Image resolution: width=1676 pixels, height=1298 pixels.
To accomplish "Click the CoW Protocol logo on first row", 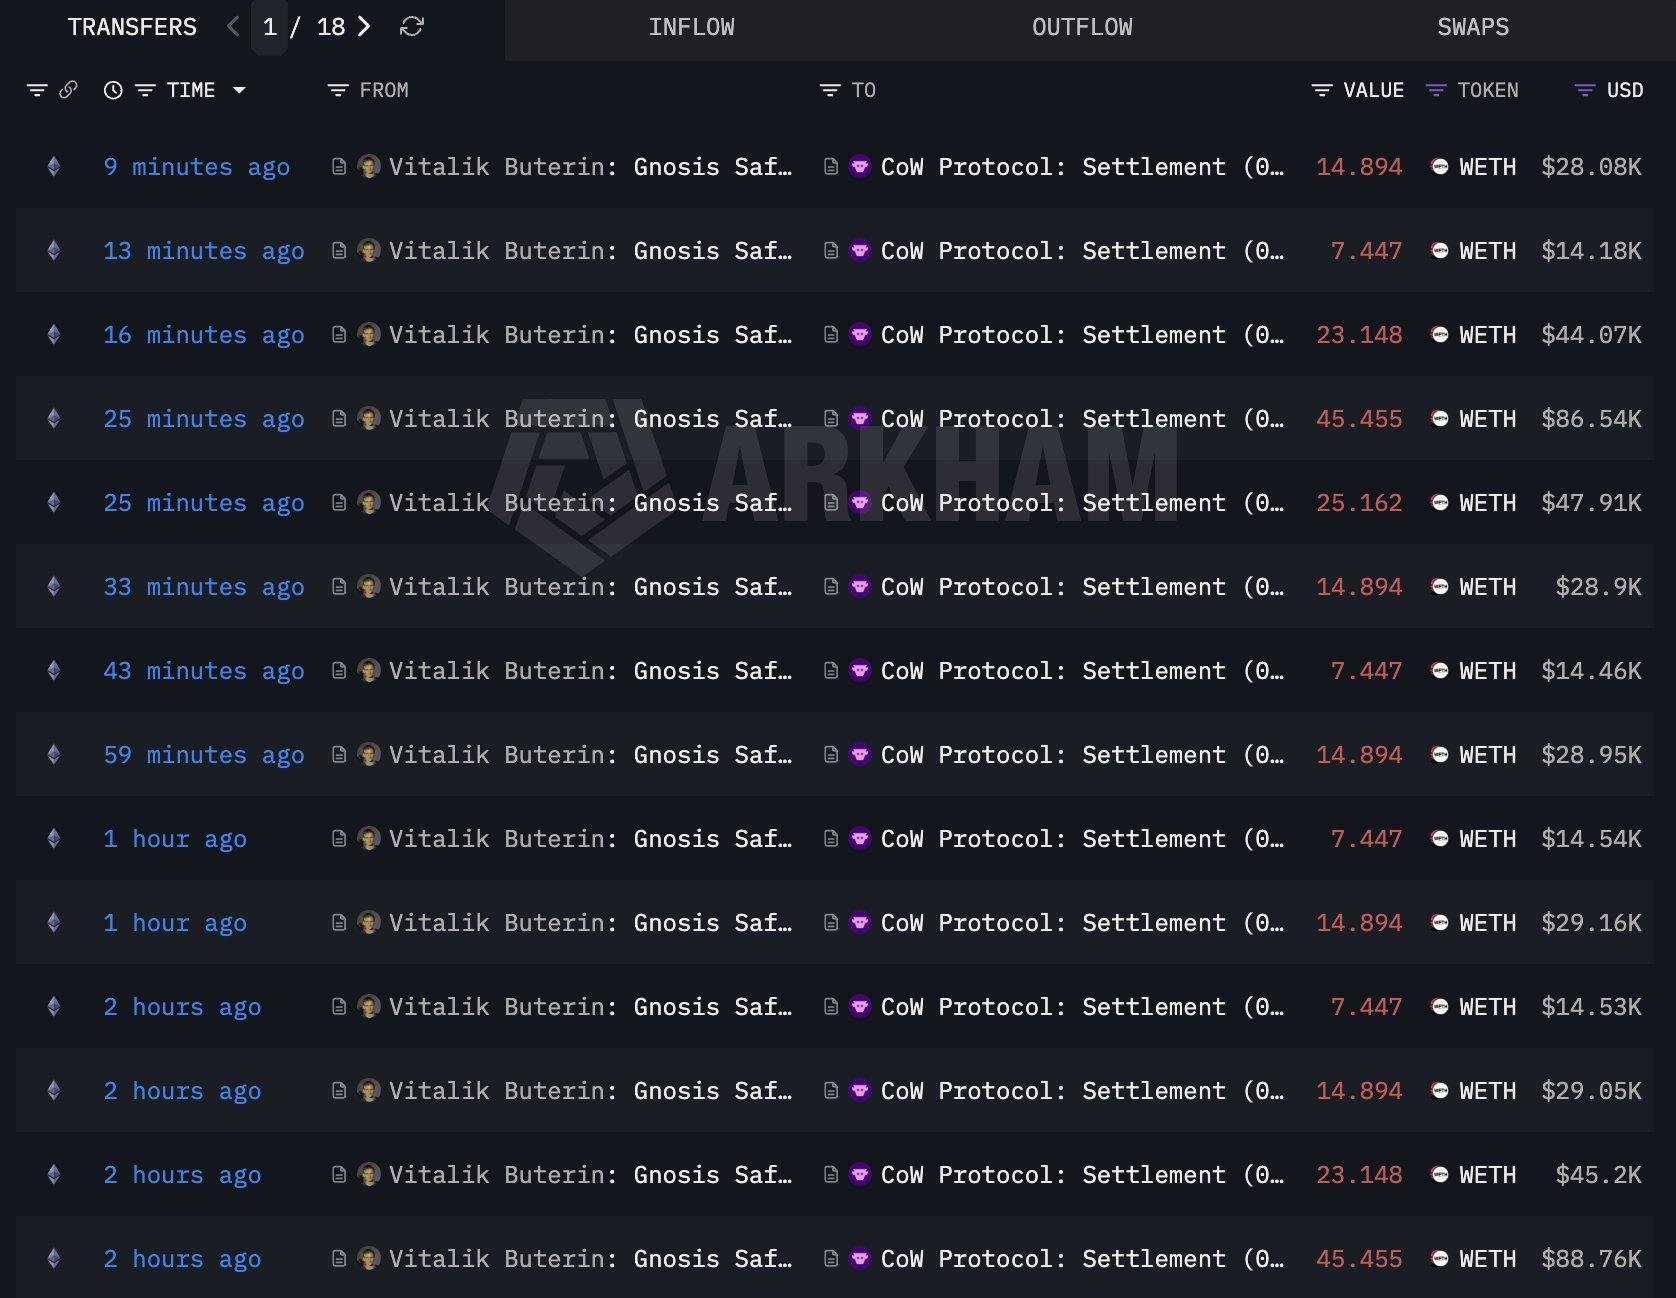I will [860, 167].
